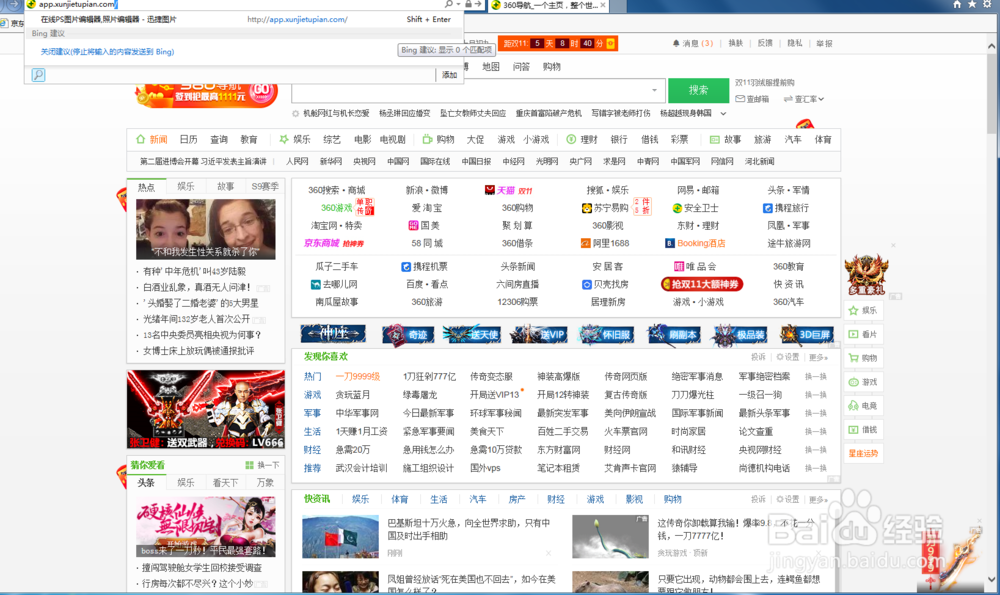Click the page settings gear beside hot searches

[295, 114]
